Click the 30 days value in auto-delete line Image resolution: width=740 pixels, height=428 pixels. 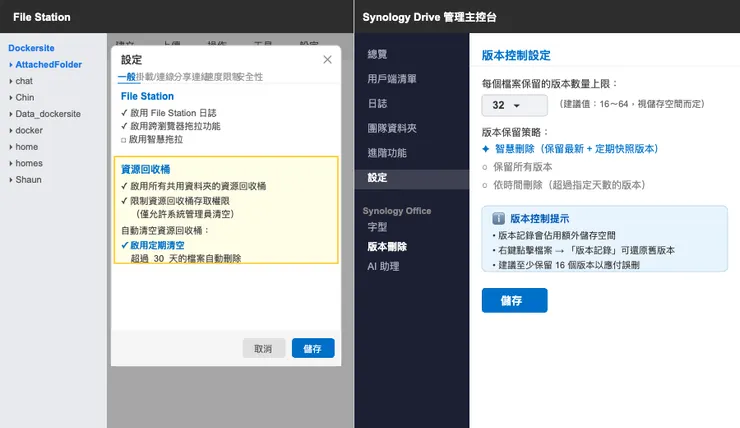point(159,259)
